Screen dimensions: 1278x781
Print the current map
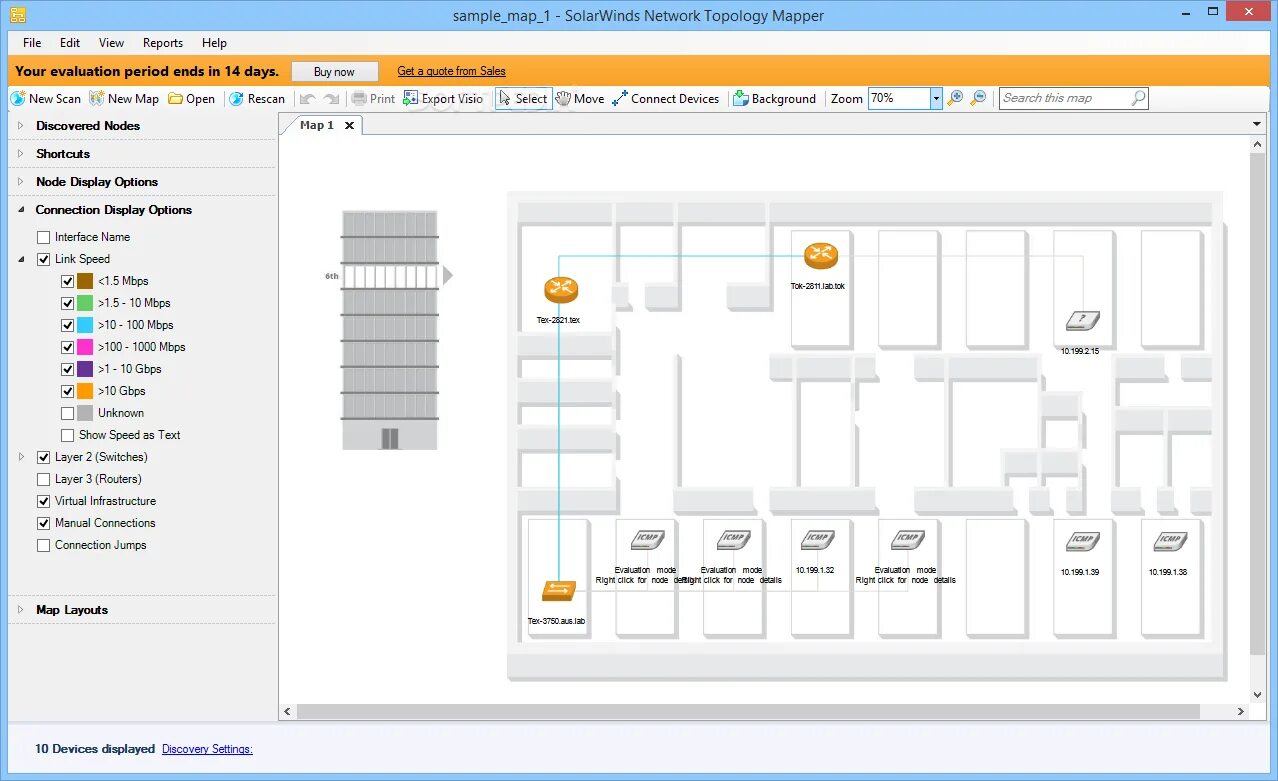click(373, 98)
